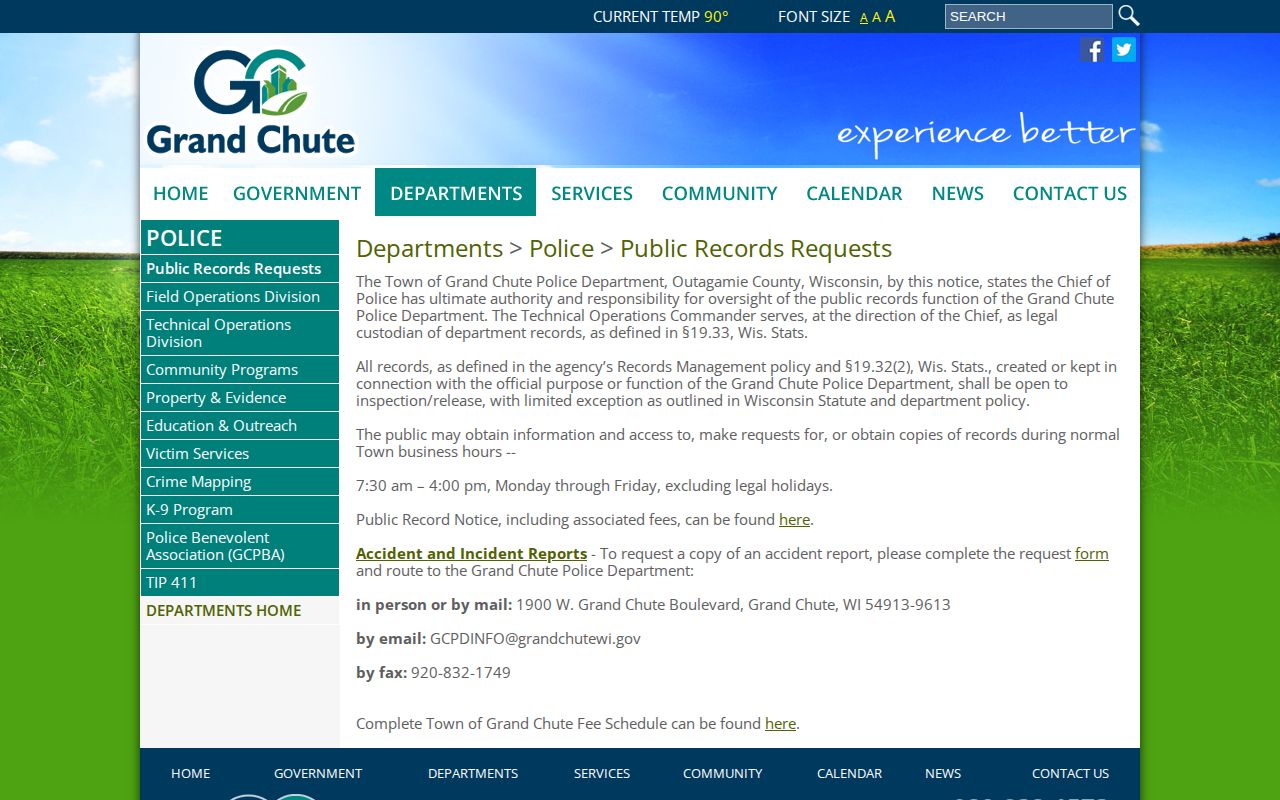The width and height of the screenshot is (1280, 800).
Task: Open the CALENDAR main menu item
Action: (854, 193)
